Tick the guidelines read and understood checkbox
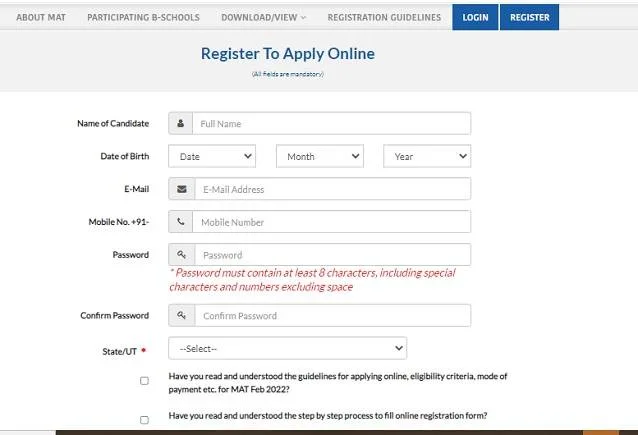Viewport: 638px width, 435px height. 145,381
